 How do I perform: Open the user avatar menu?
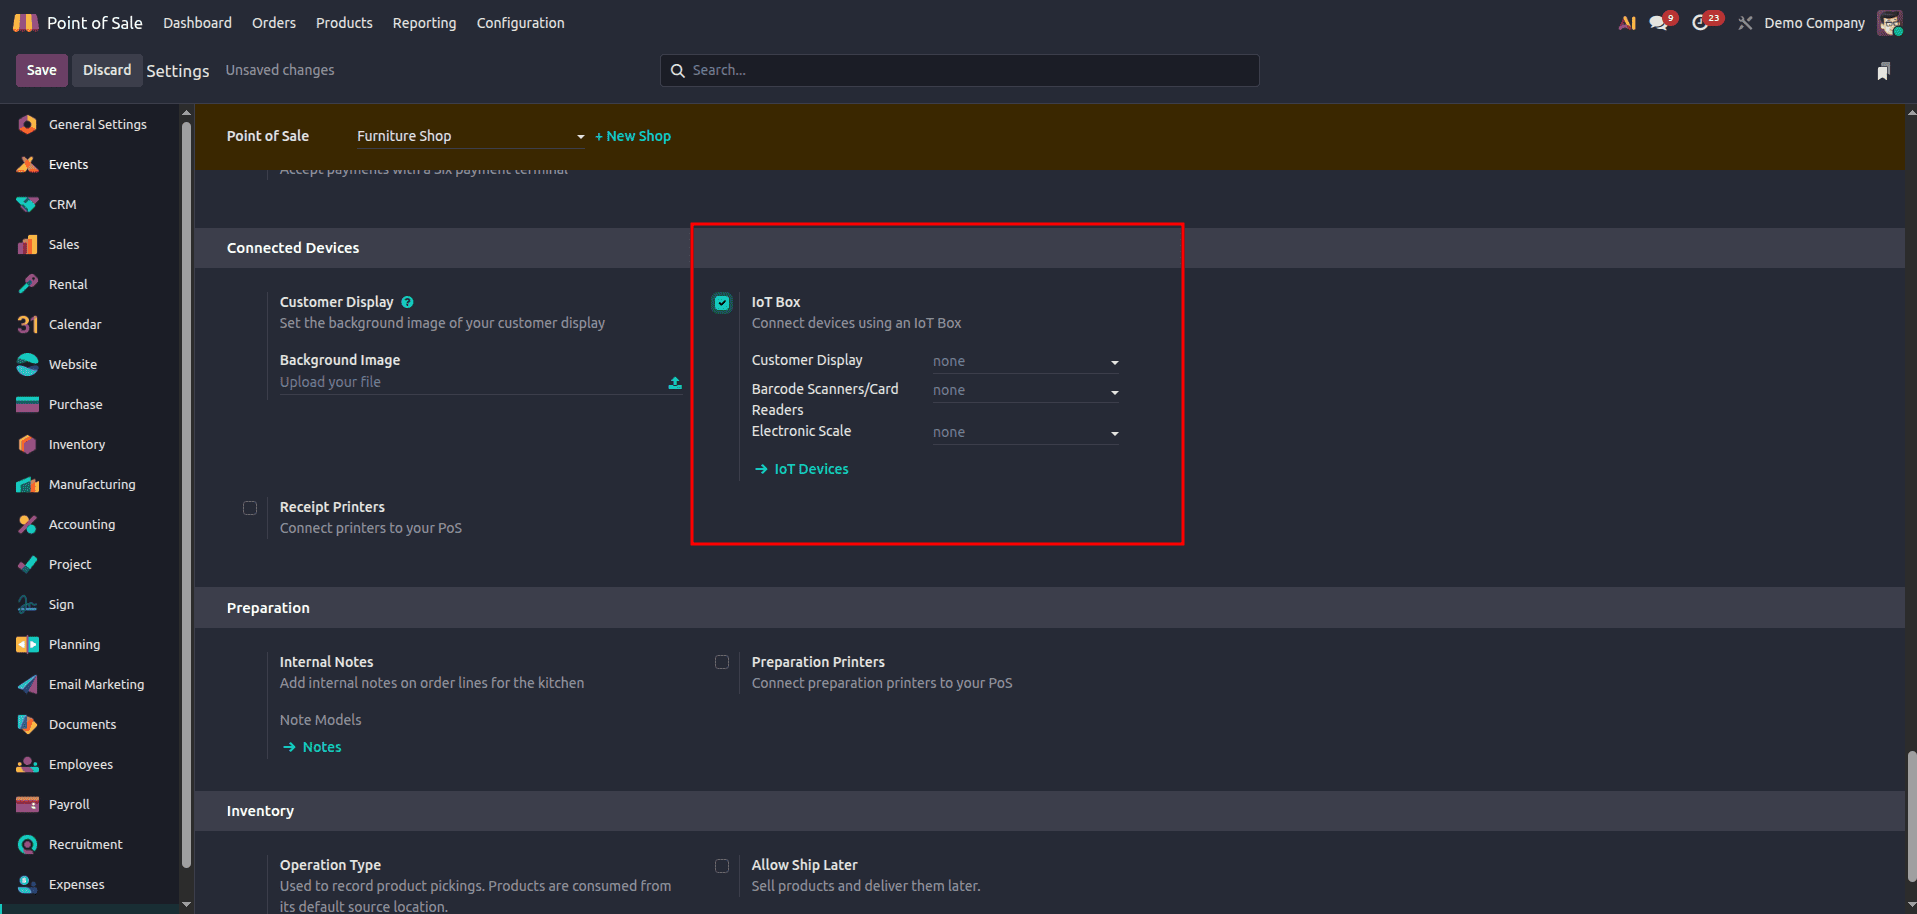pos(1889,22)
